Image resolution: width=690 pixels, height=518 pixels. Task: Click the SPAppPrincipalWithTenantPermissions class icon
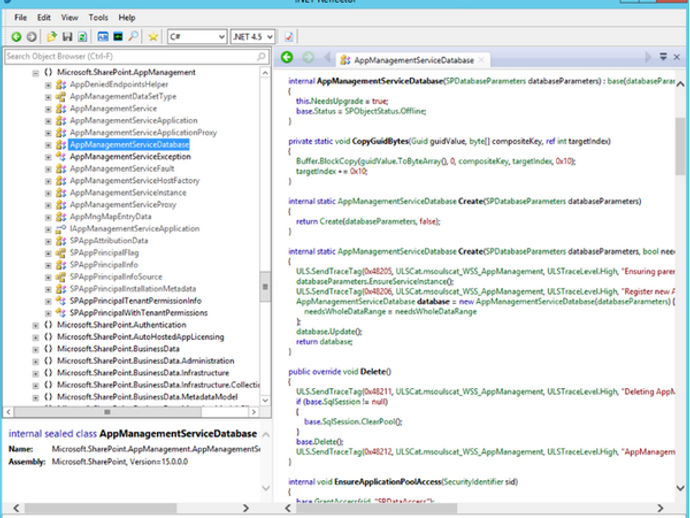click(x=61, y=313)
